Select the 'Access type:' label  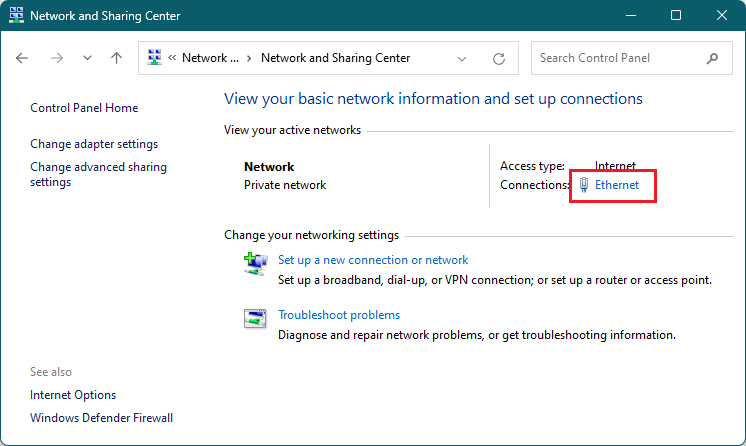532,166
